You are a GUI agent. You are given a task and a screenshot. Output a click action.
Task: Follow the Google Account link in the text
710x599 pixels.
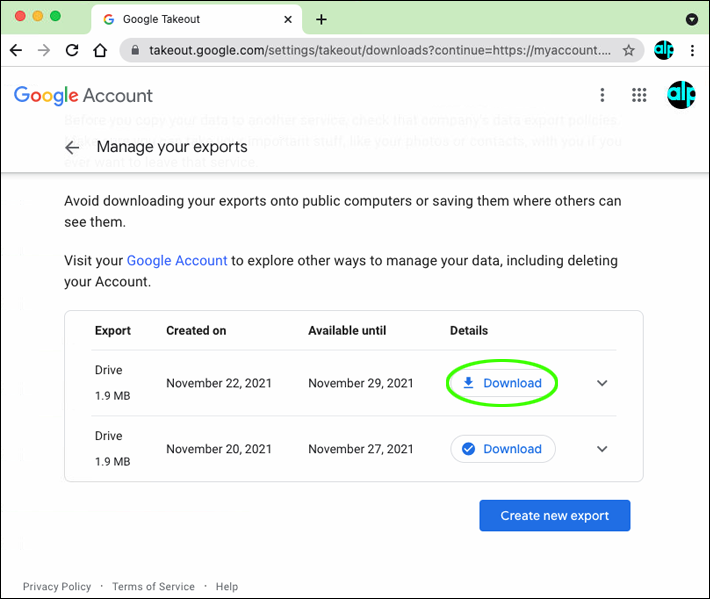coord(177,260)
